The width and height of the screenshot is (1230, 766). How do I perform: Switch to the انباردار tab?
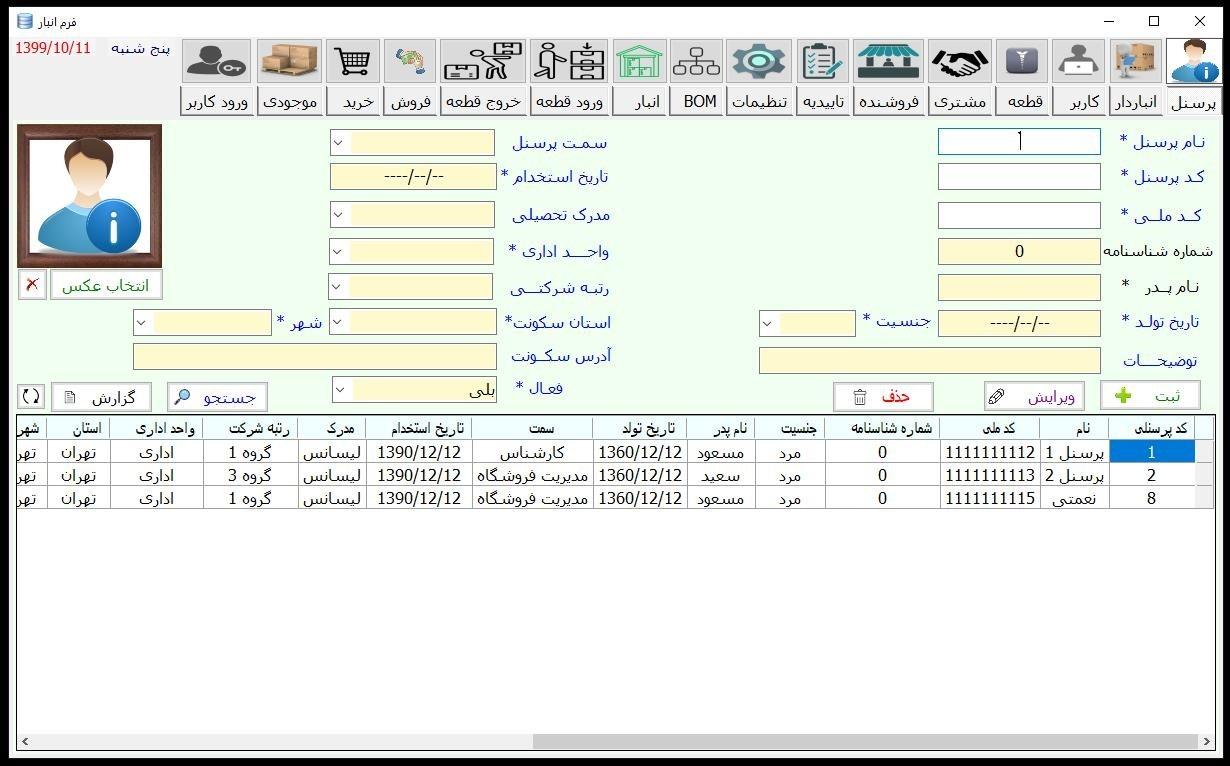pyautogui.click(x=1135, y=102)
